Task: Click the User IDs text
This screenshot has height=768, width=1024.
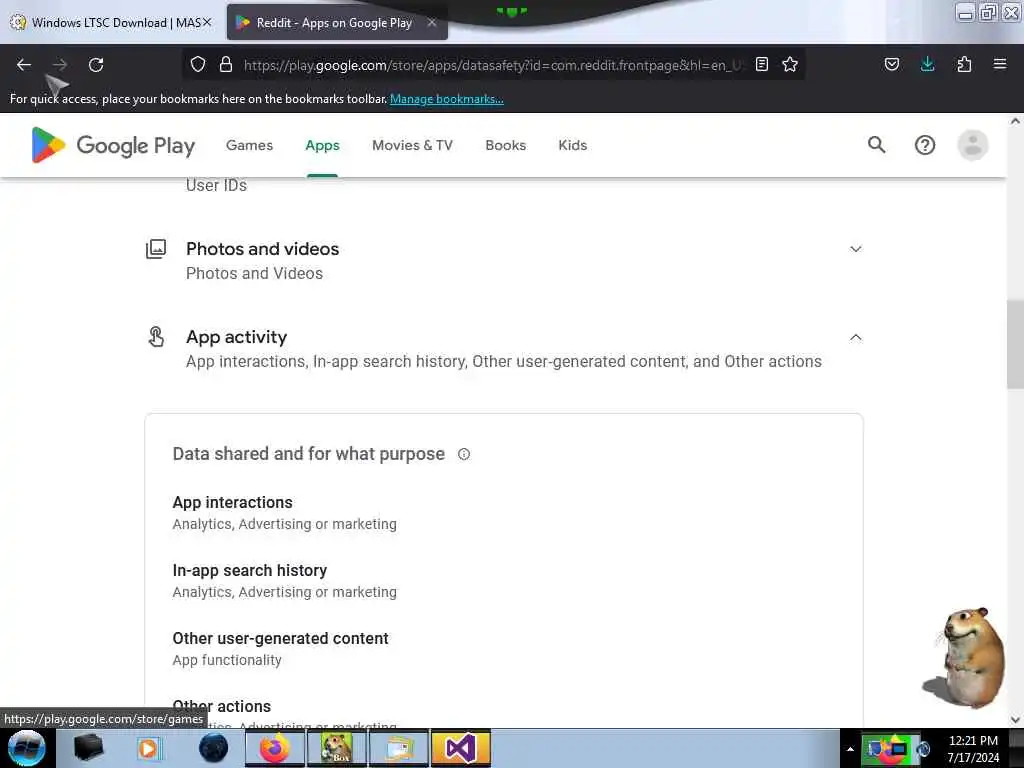Action: click(x=216, y=185)
